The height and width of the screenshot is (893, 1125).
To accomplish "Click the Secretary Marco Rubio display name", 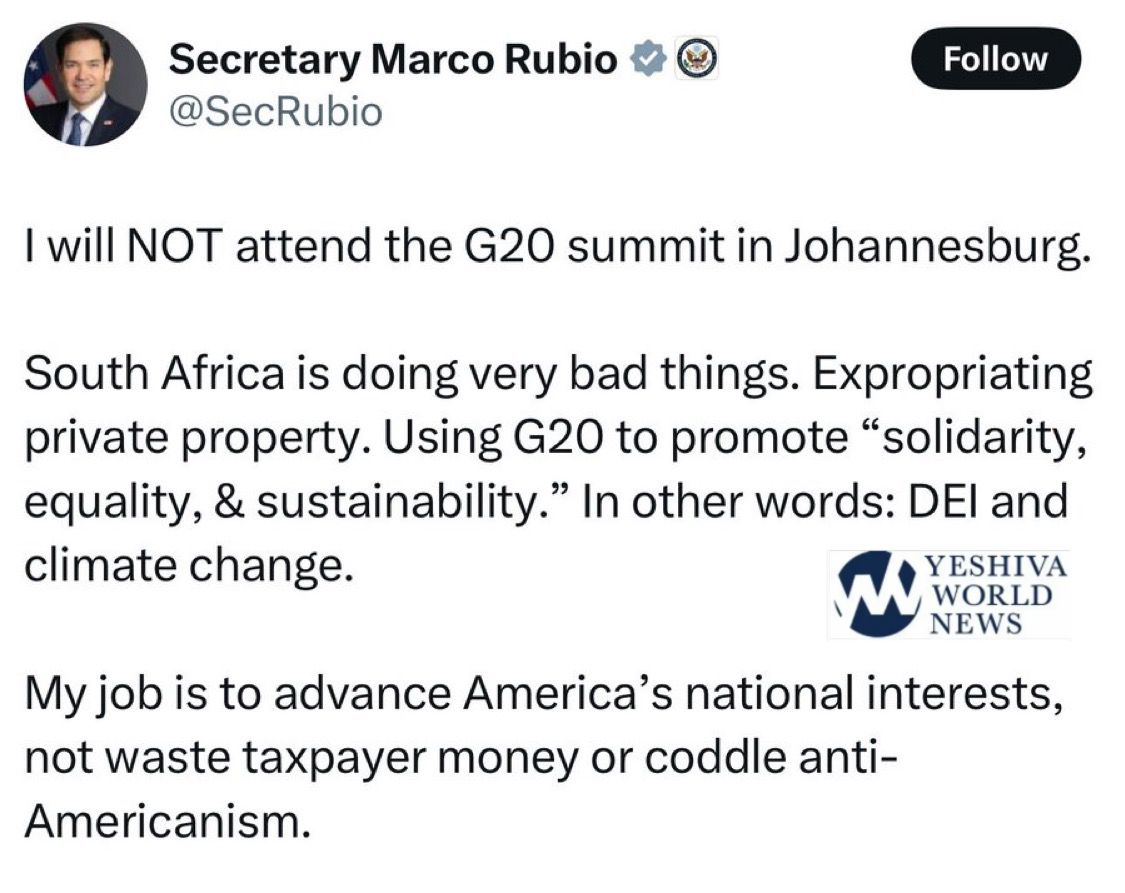I will [x=392, y=61].
